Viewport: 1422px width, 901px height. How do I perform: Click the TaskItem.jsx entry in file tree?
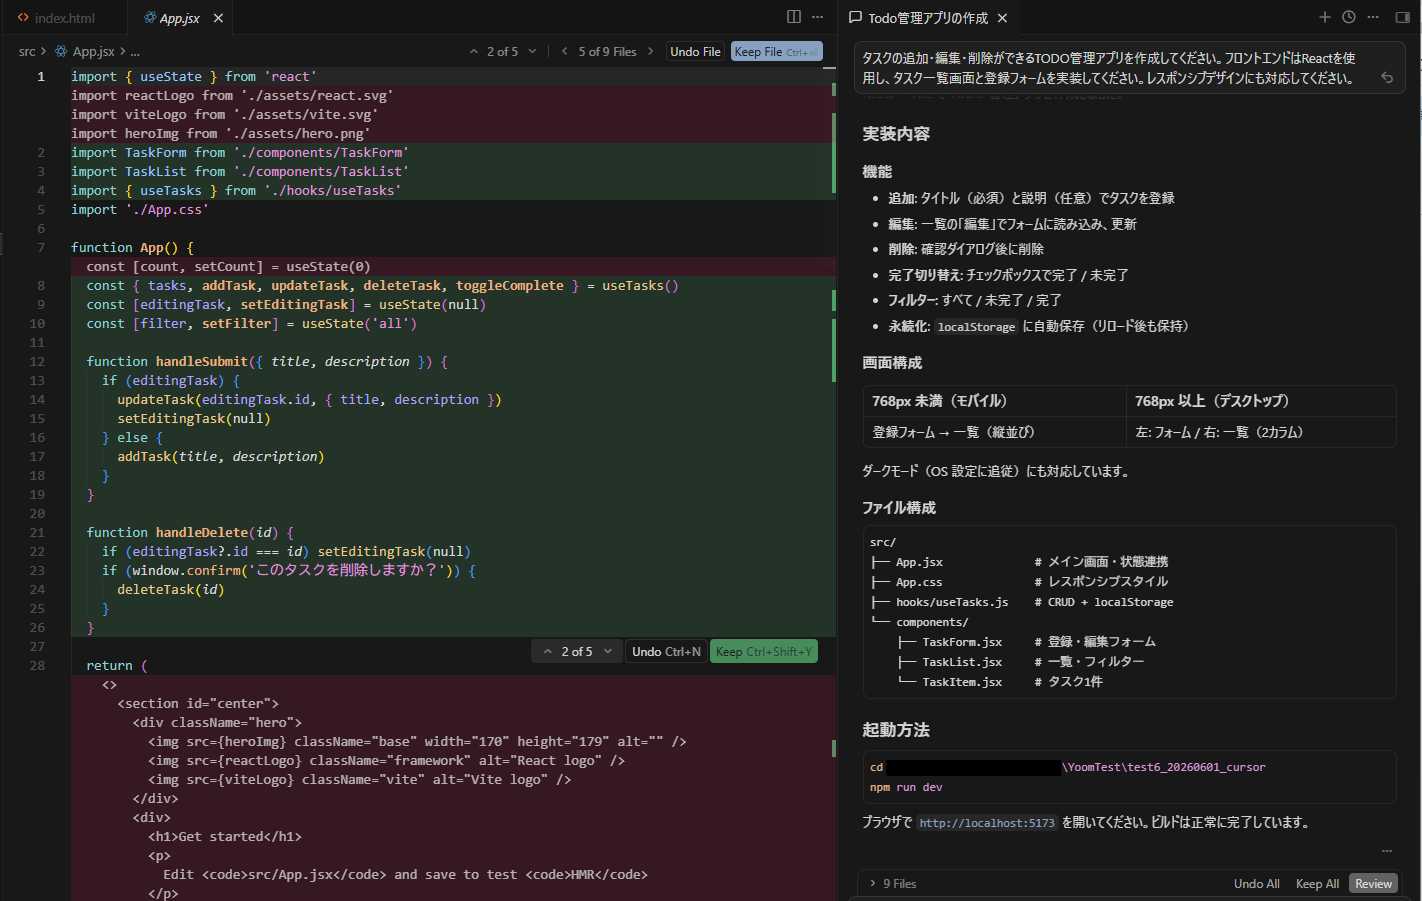pos(962,682)
